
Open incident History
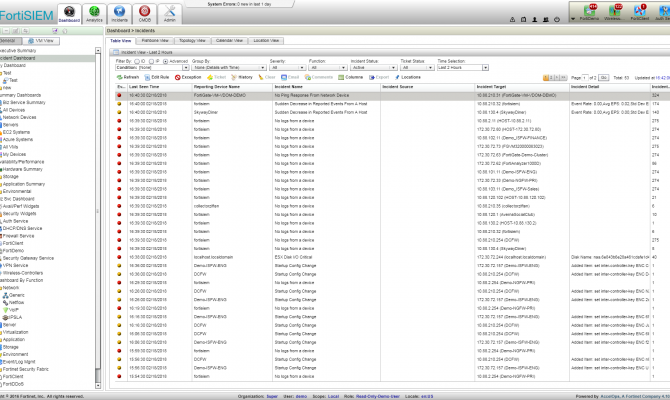242,76
